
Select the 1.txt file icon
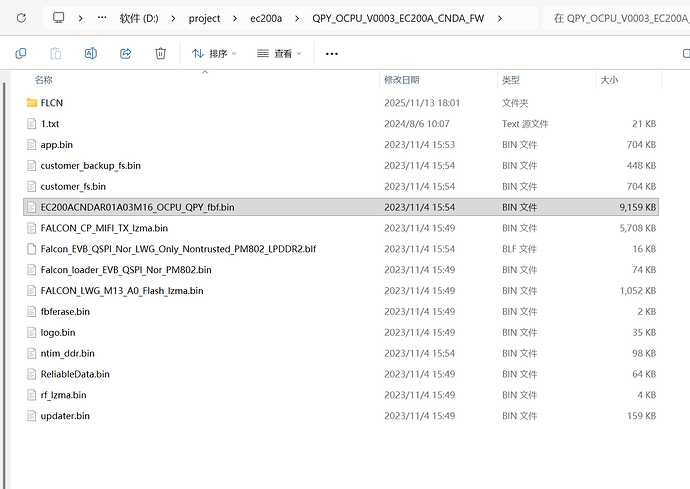coord(32,124)
